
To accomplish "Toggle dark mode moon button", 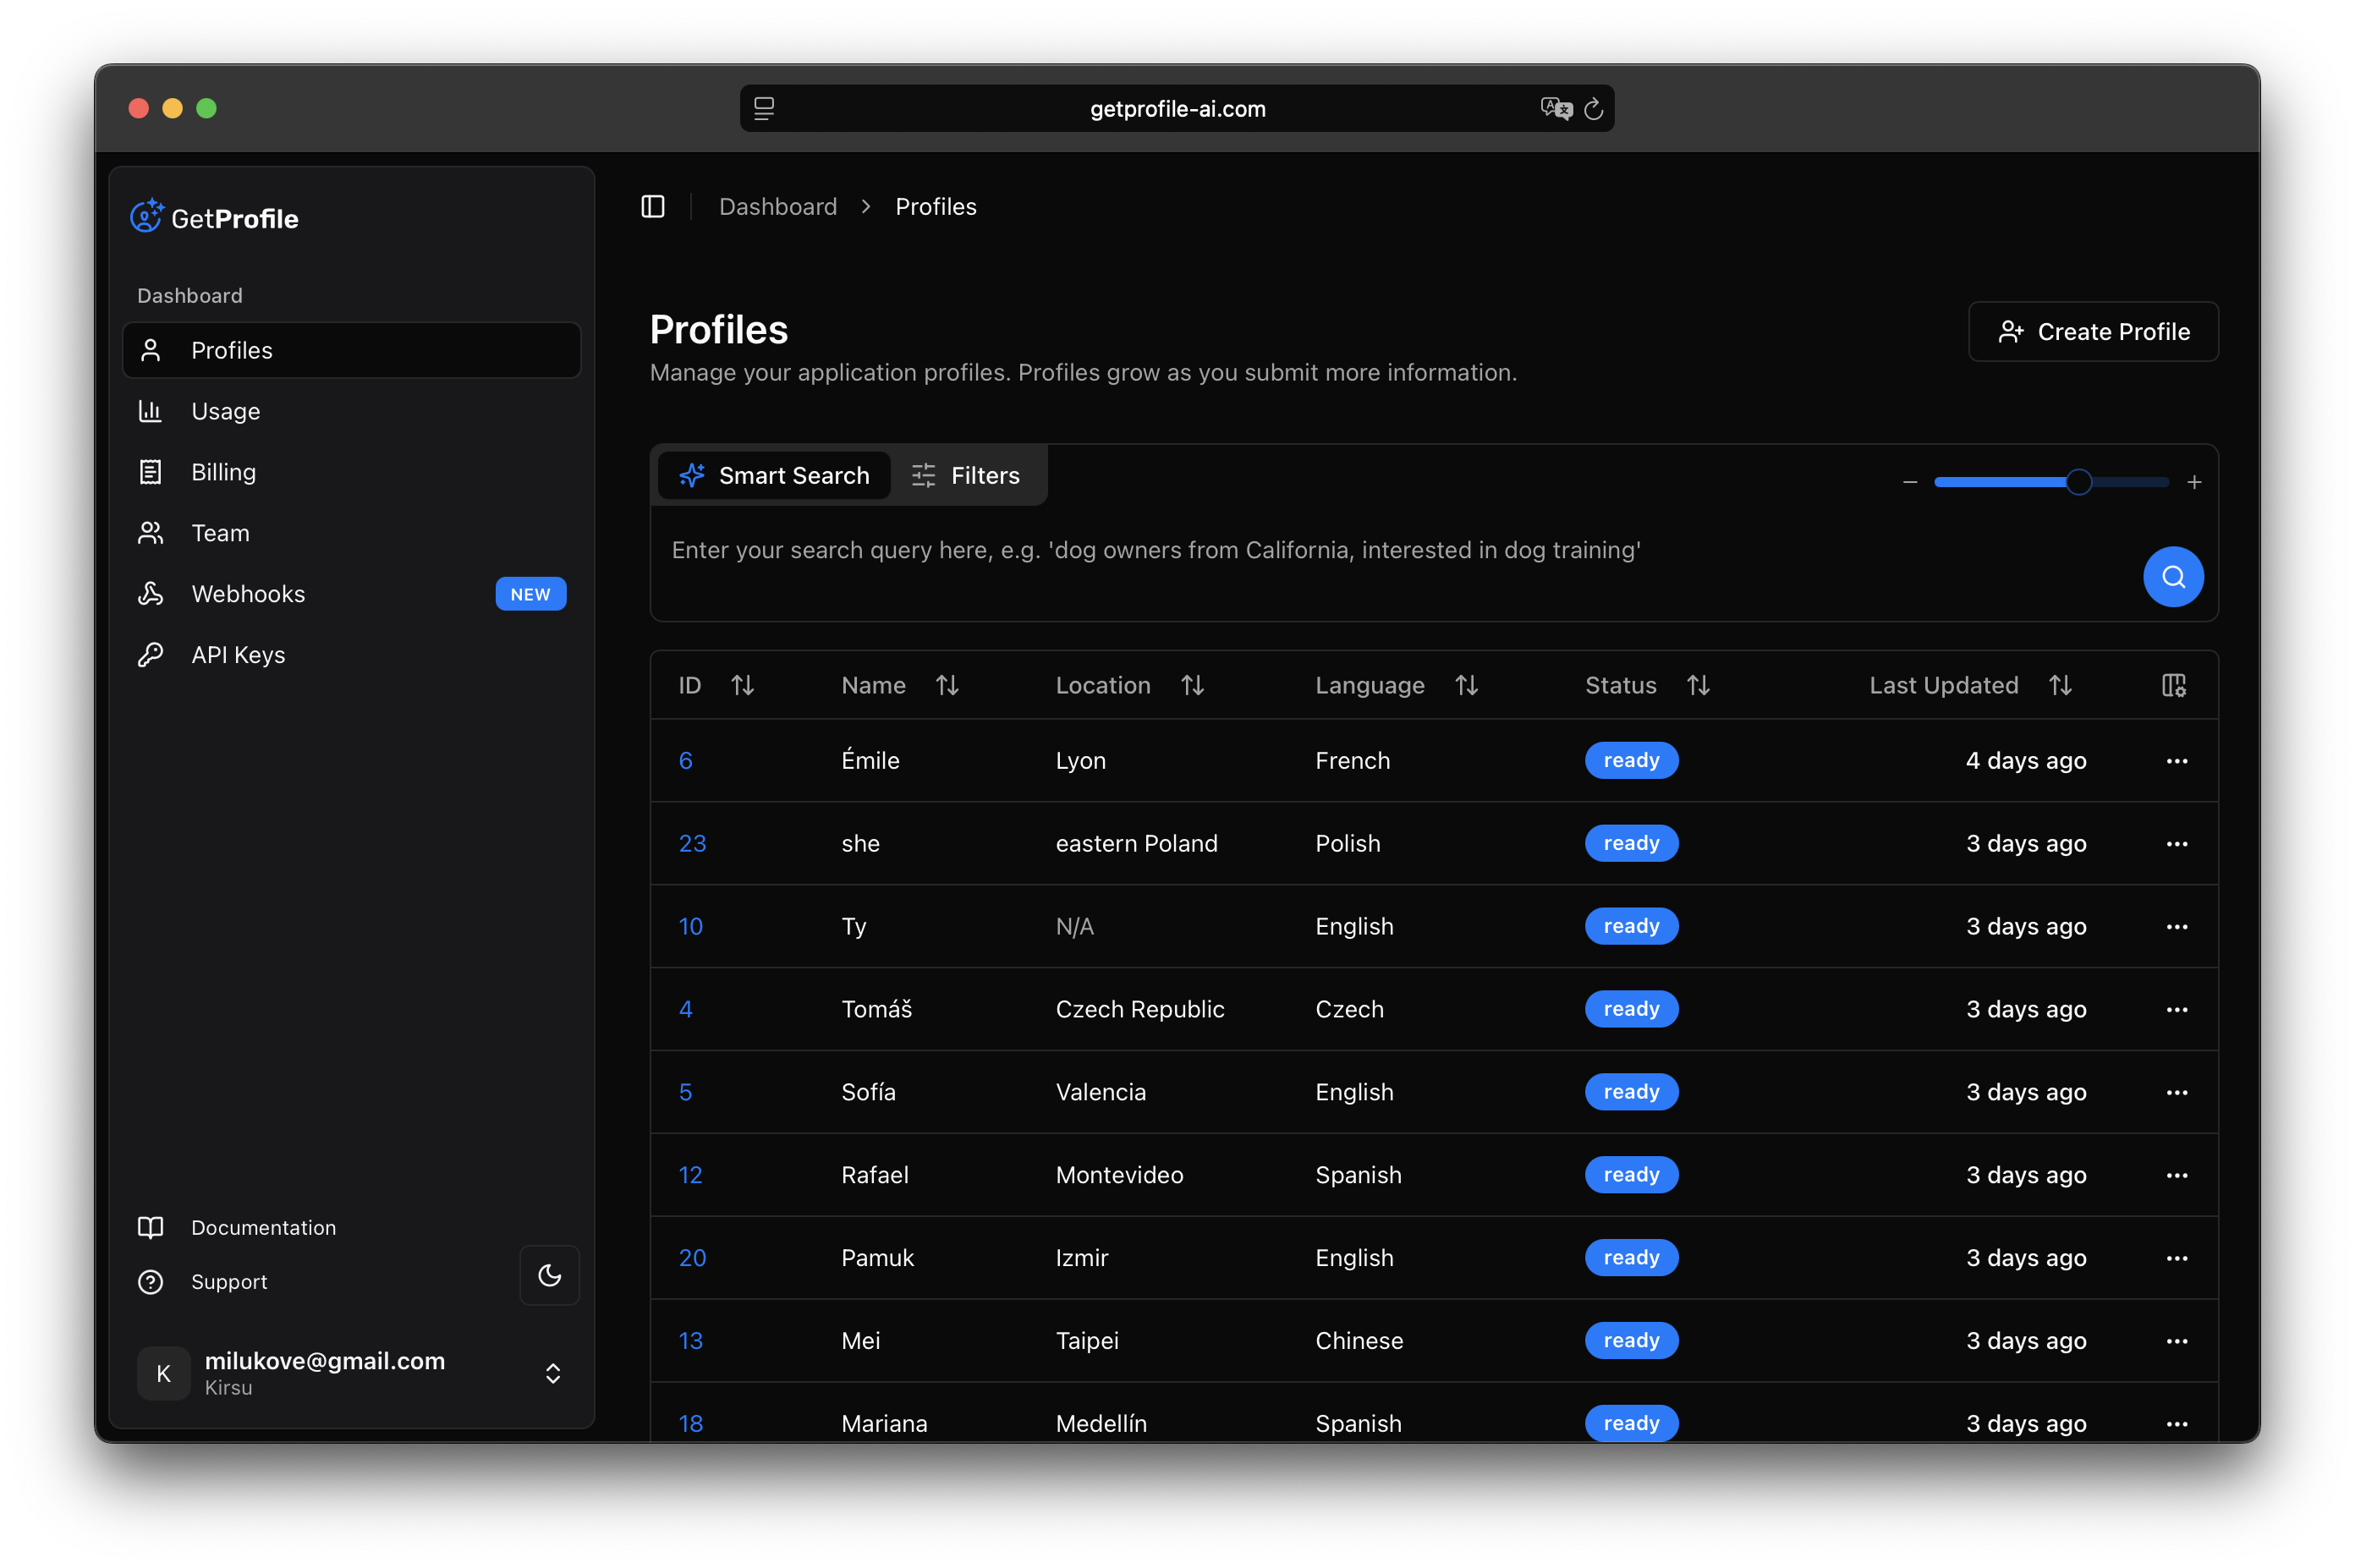I will click(x=549, y=1275).
